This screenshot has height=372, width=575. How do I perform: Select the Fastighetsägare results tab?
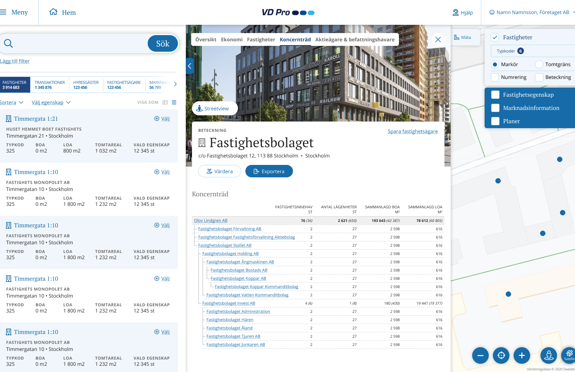point(124,85)
